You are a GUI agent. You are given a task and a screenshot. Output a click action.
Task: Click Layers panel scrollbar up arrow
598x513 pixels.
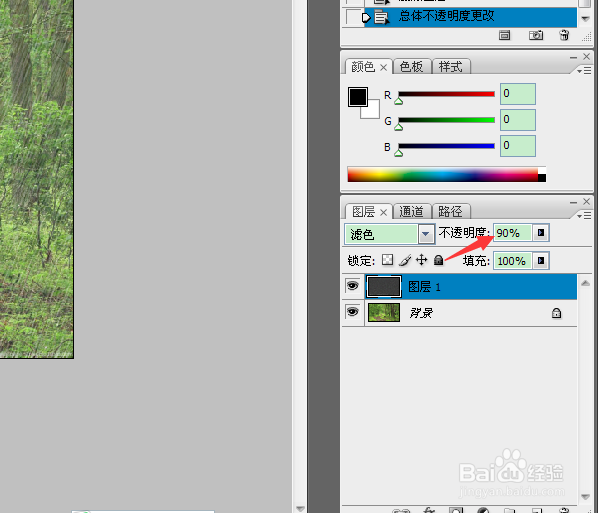point(585,283)
